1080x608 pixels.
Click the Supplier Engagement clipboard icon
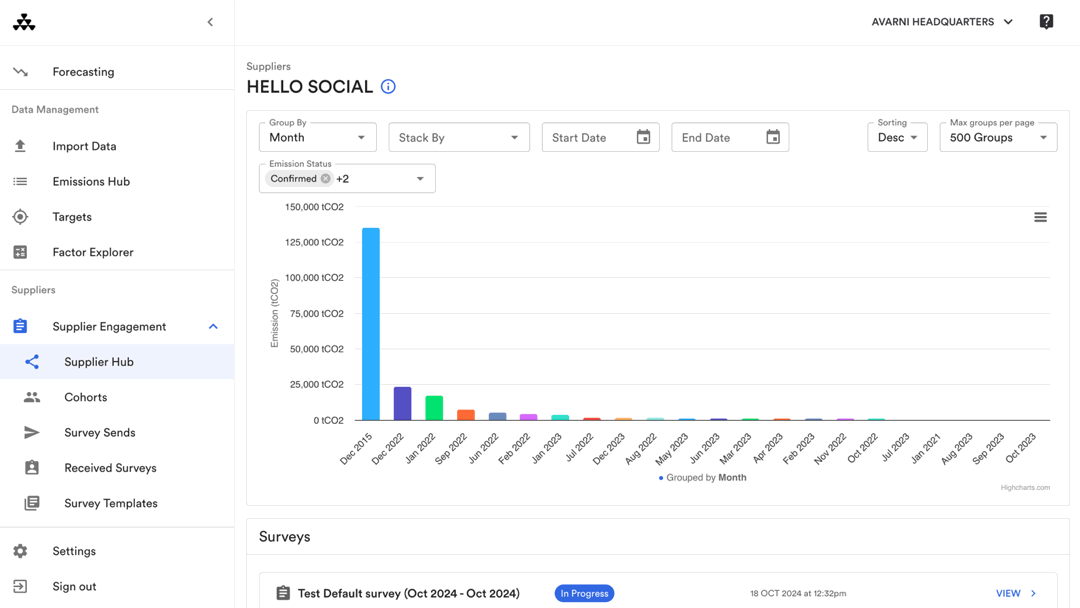20,326
